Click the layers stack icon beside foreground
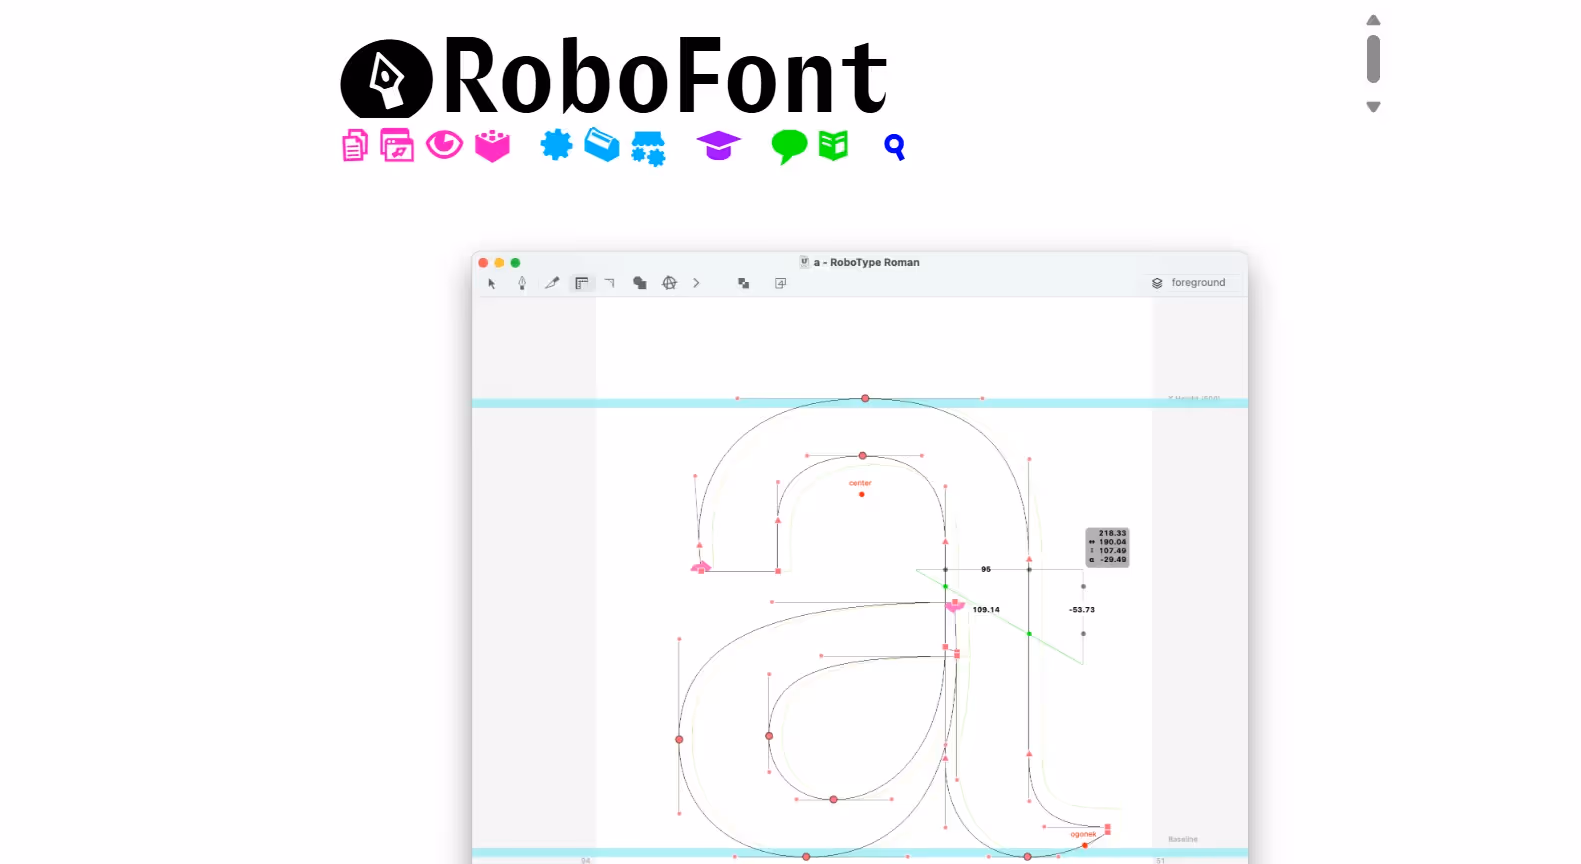1581x864 pixels. 1157,283
